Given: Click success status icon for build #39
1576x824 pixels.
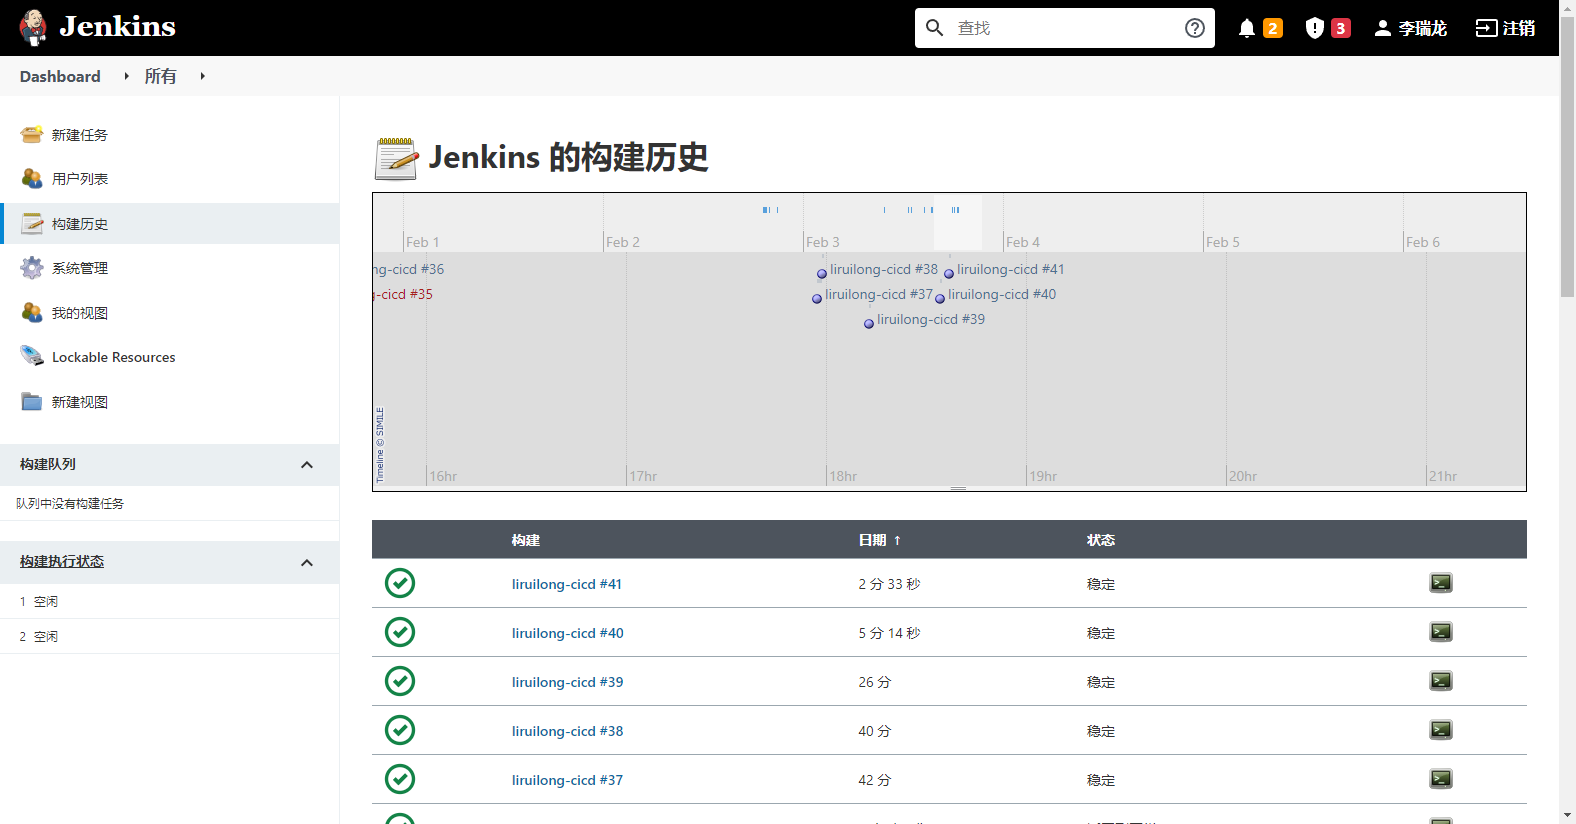Looking at the screenshot, I should [x=400, y=681].
